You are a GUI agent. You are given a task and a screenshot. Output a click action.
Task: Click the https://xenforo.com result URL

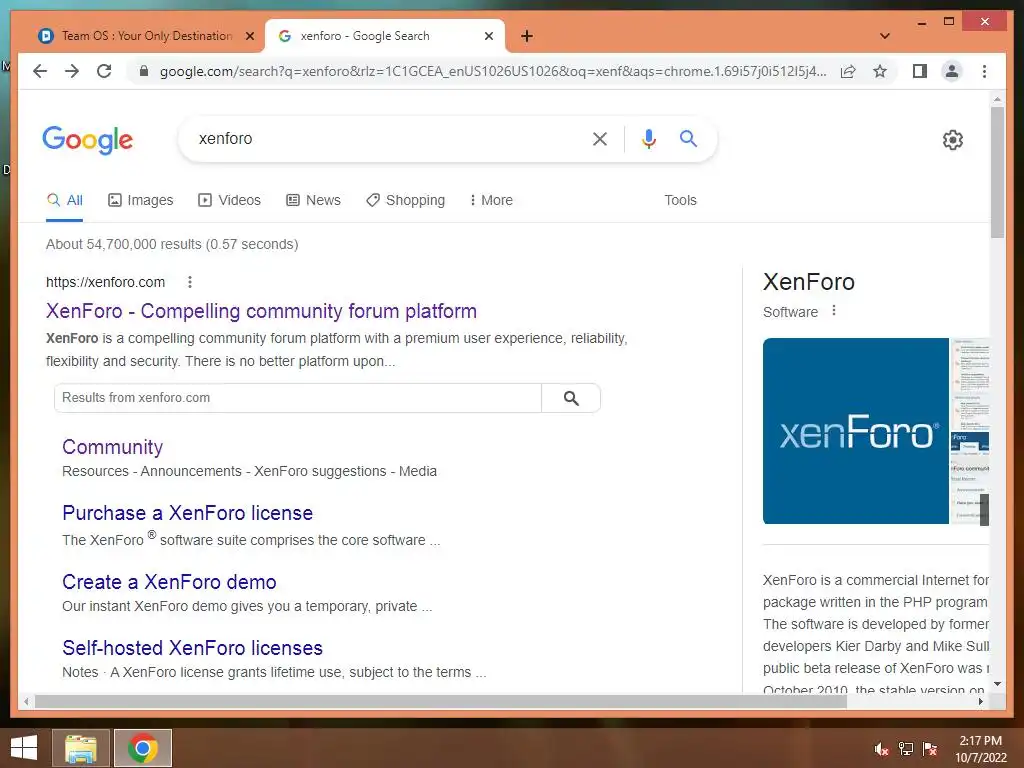point(105,282)
